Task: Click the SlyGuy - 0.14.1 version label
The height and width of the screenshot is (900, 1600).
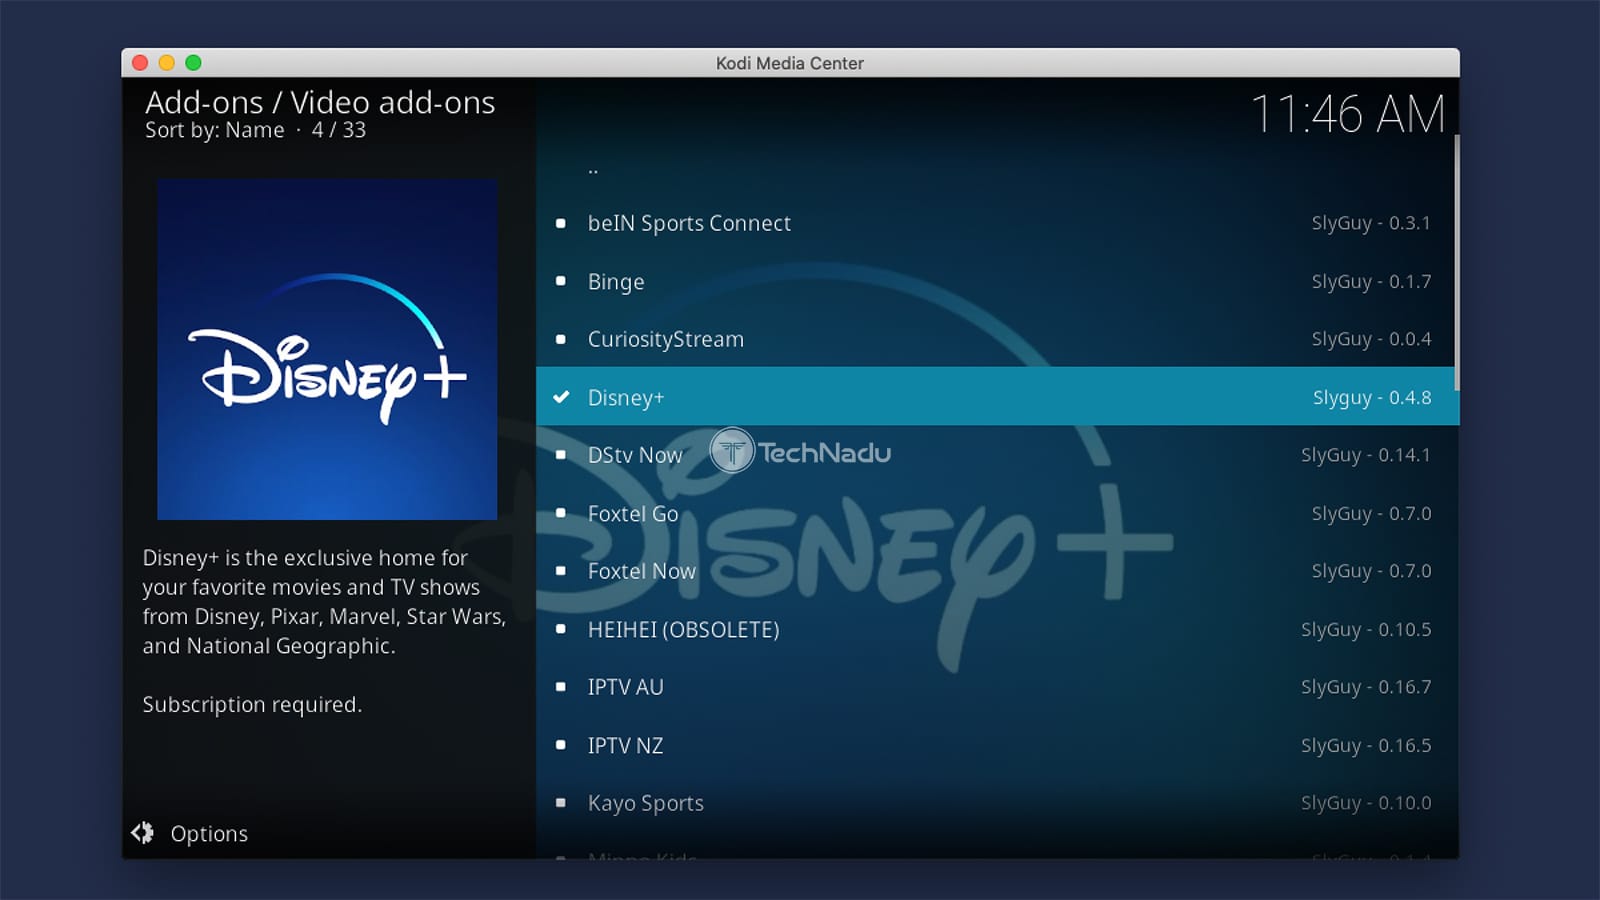Action: (1366, 455)
